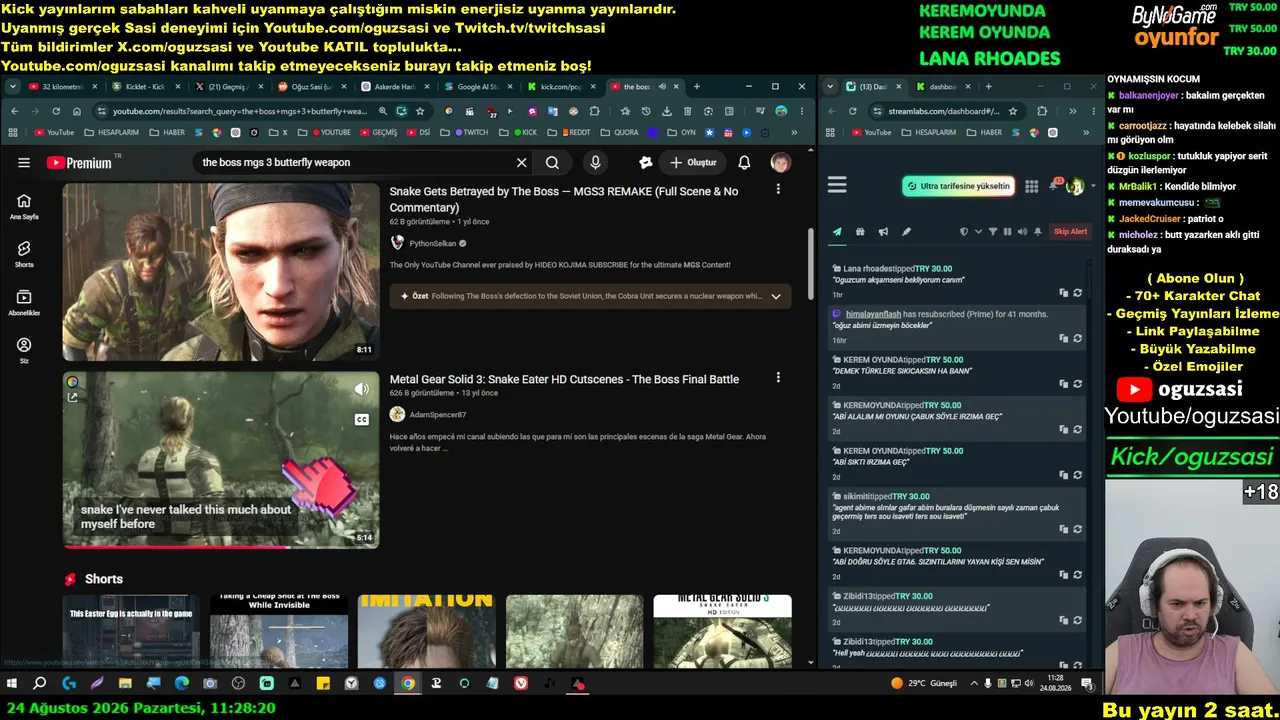Image resolution: width=1280 pixels, height=720 pixels.
Task: Open the Streamlabs filter funnel icon
Action: (x=993, y=232)
